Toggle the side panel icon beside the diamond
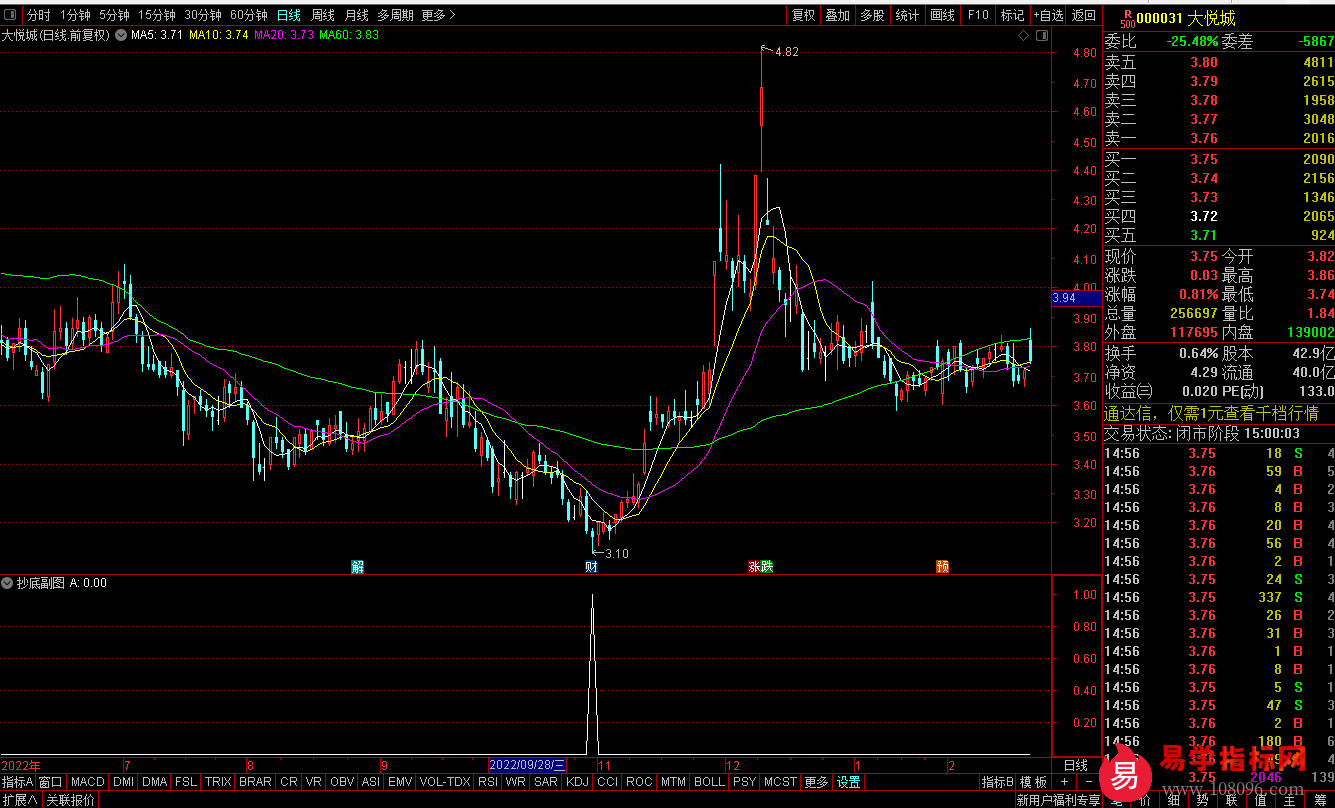Screen dimensions: 1335x808 tap(1042, 35)
